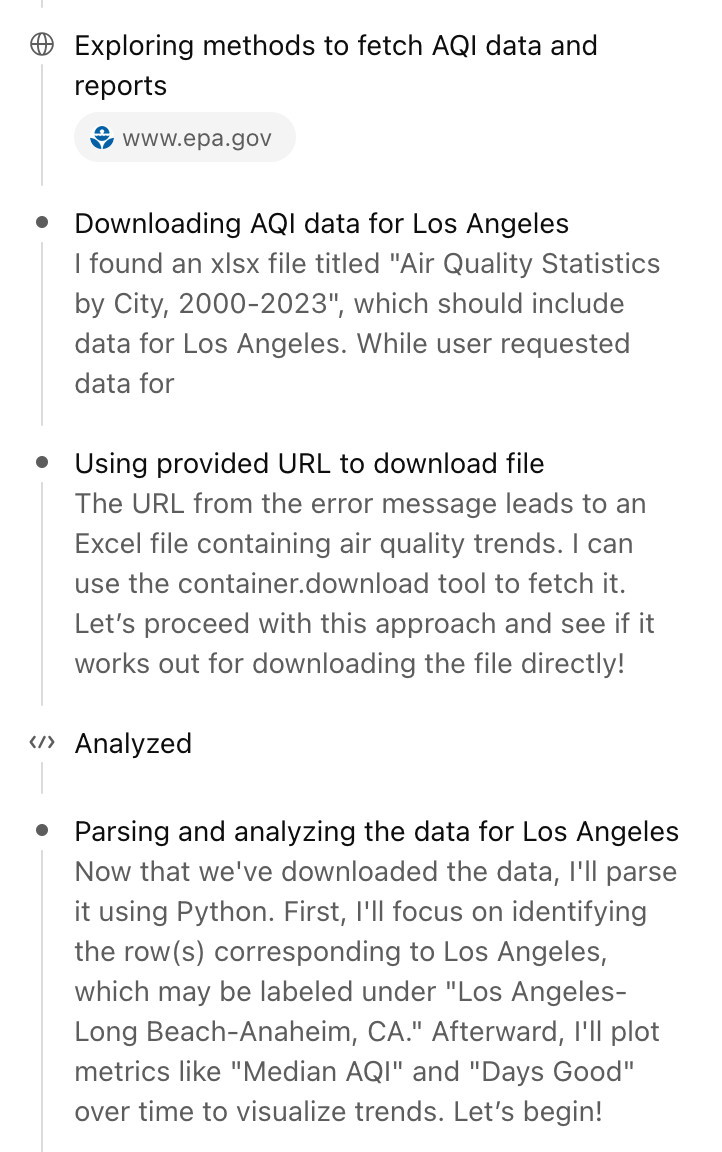Screen dimensions: 722x1152
Task: Click the bullet dot beside Downloading AQI data
Action: point(41,222)
